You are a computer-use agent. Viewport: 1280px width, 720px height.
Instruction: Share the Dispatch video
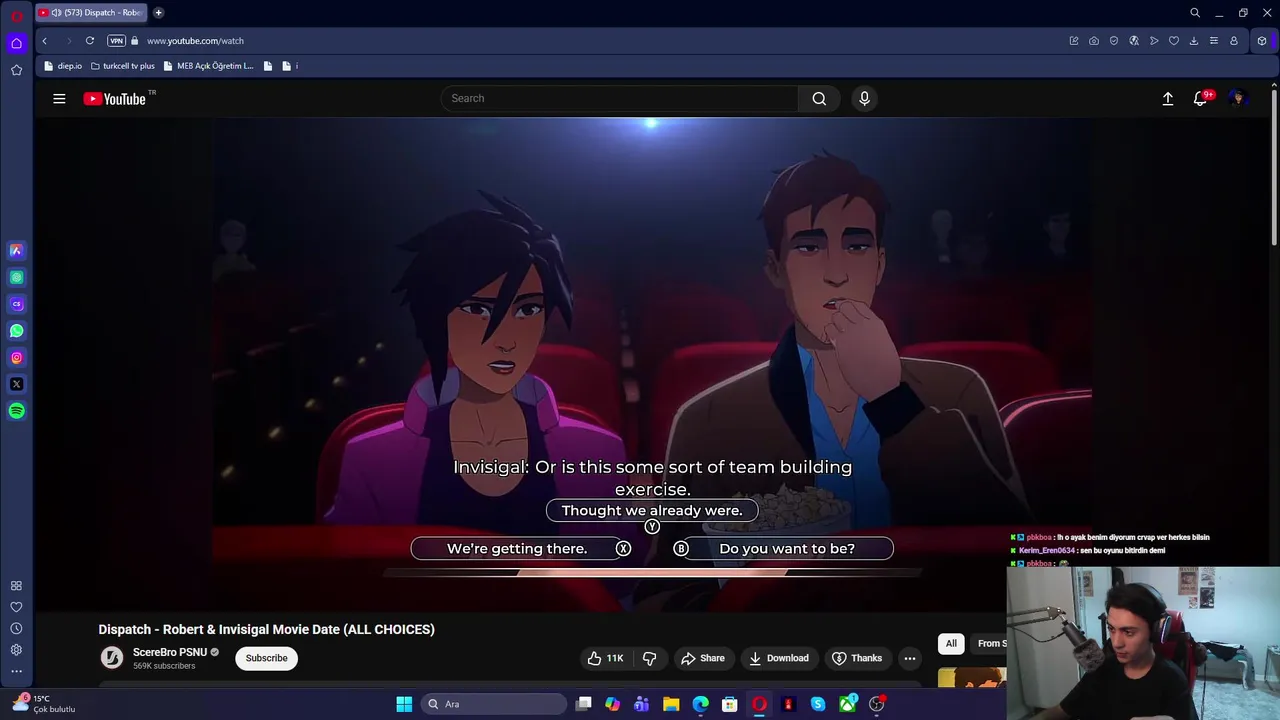click(x=703, y=658)
